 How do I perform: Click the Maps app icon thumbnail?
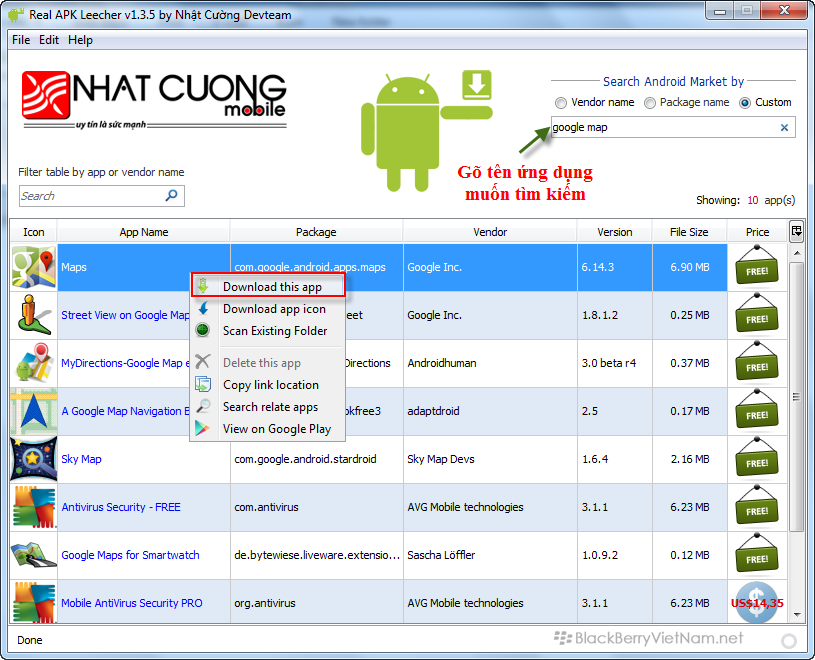34,267
